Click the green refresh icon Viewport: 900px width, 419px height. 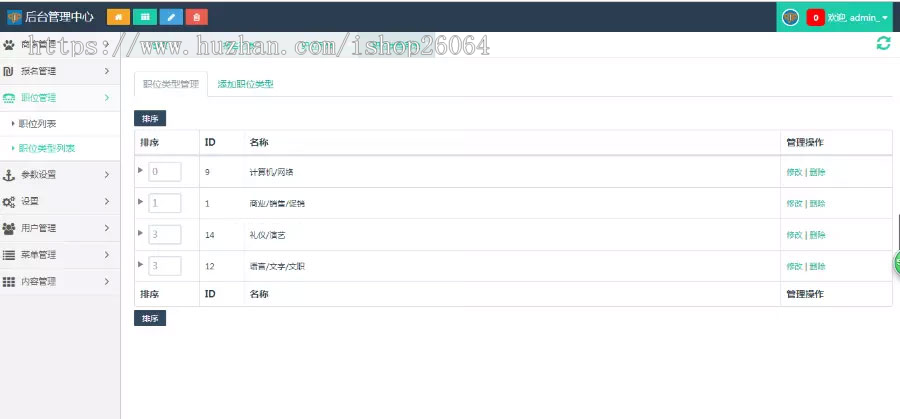[x=883, y=43]
